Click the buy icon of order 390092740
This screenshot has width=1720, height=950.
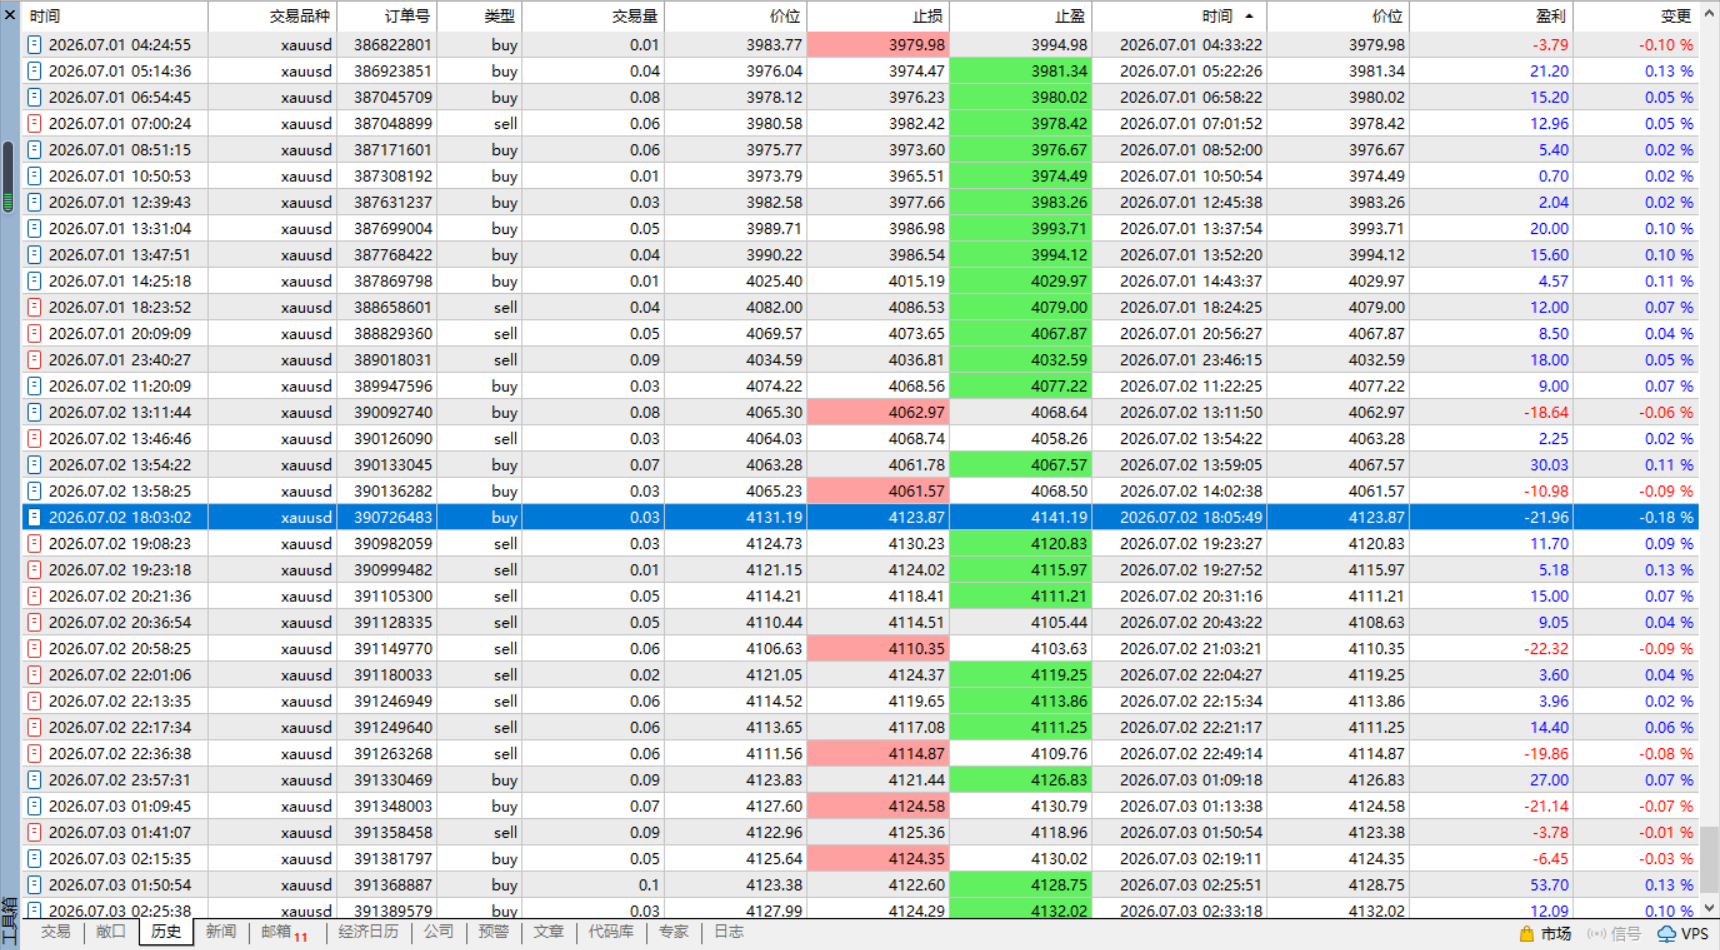point(34,412)
